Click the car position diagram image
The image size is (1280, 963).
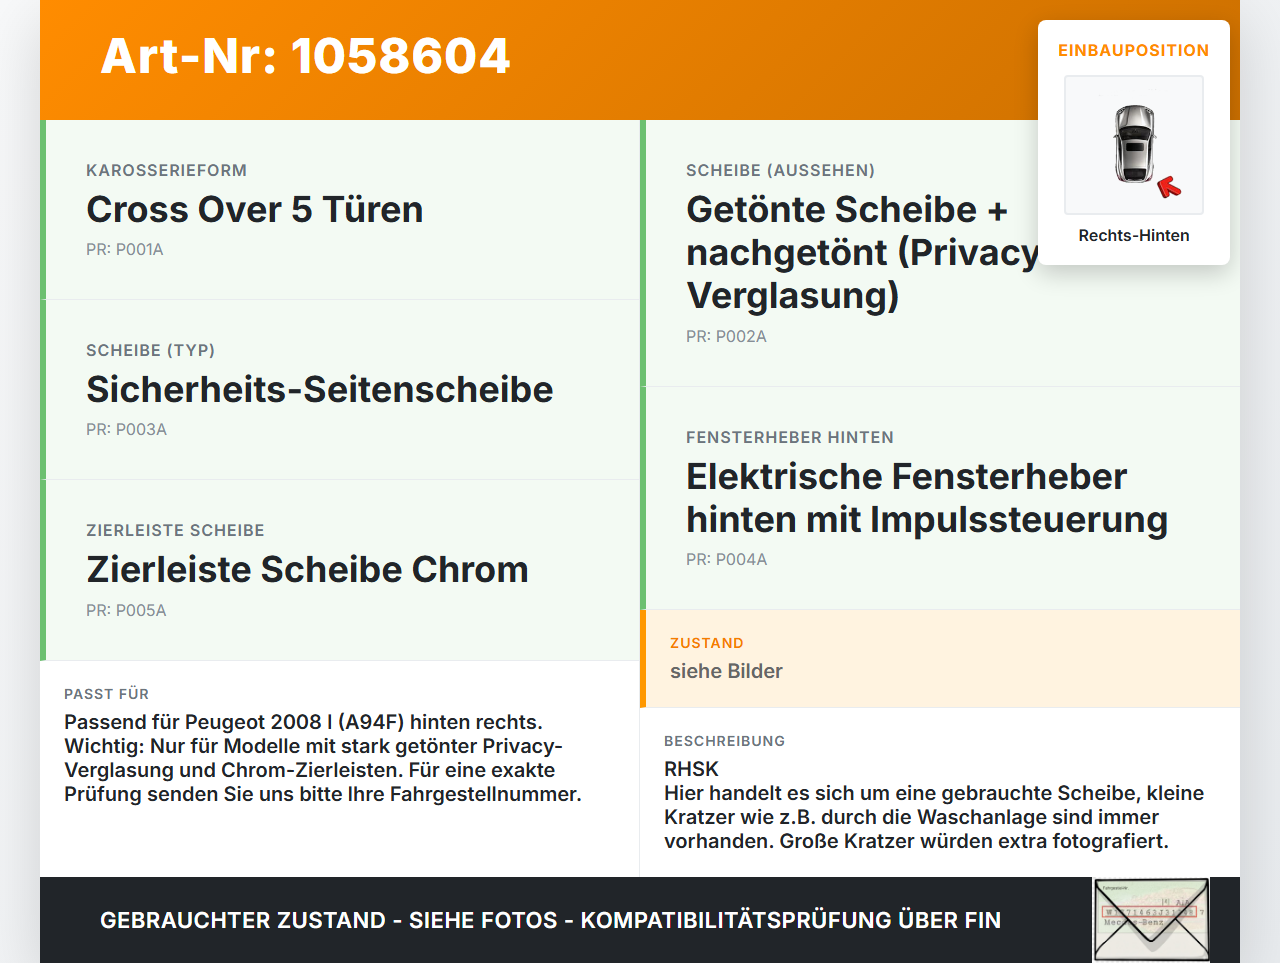(x=1134, y=145)
